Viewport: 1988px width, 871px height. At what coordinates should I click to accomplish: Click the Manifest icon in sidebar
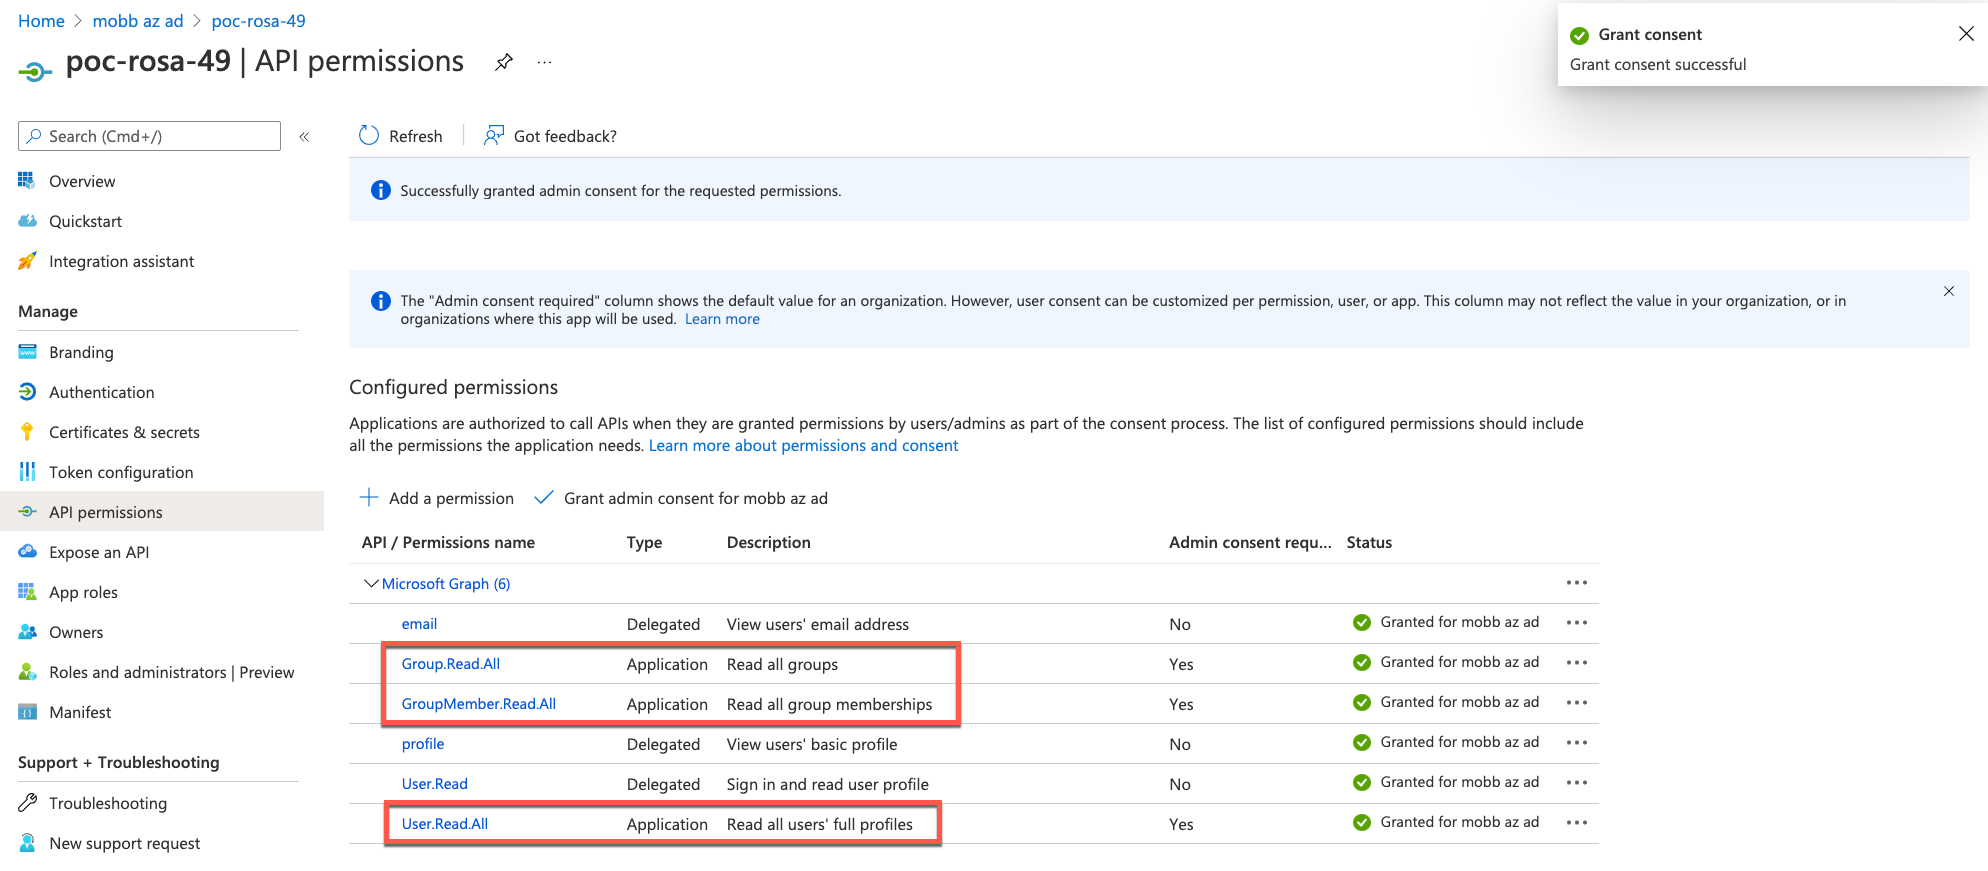tap(27, 711)
